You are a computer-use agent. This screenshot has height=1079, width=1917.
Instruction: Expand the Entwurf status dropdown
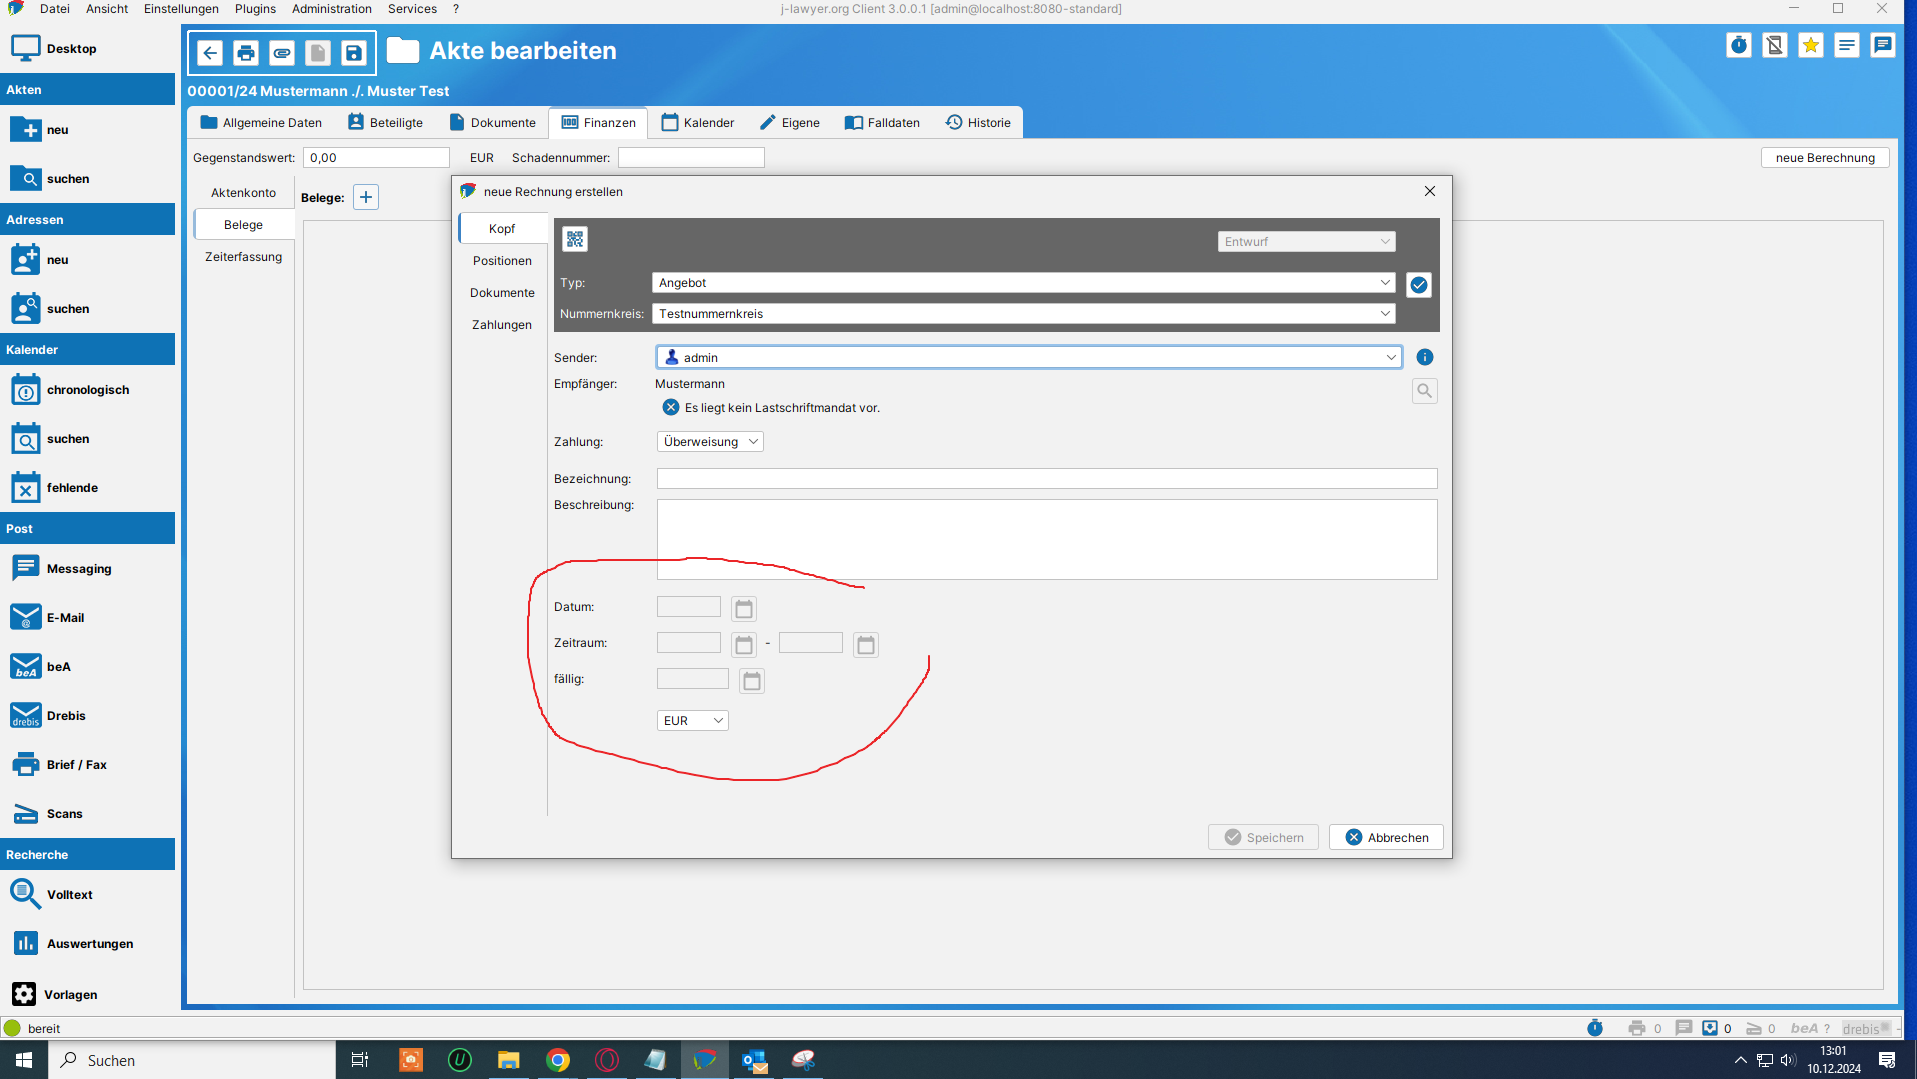coord(1306,241)
